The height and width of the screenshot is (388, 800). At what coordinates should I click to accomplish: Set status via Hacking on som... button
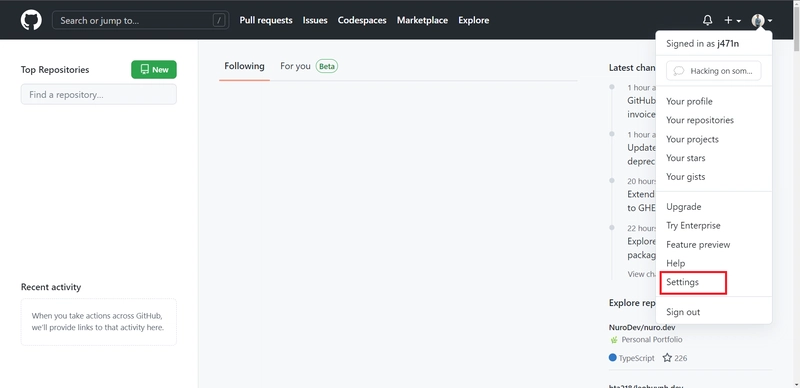[x=713, y=71]
